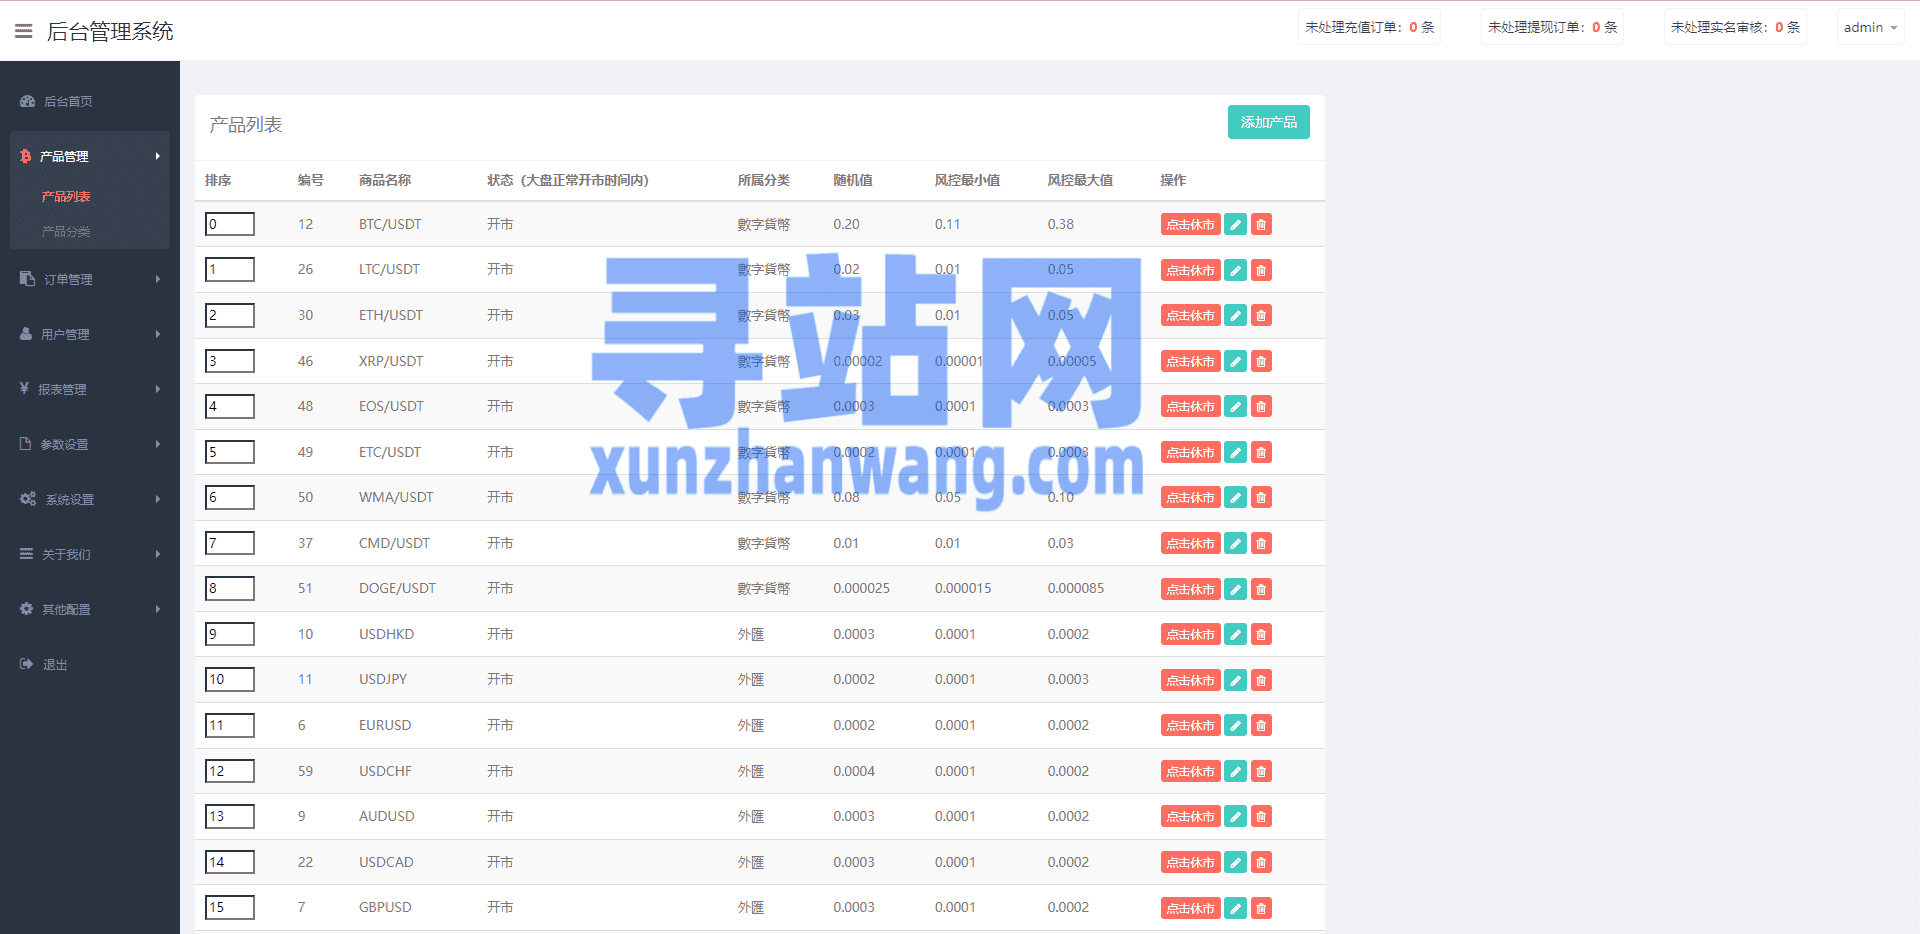
Task: Edit the ETH/USDT product pencil icon
Action: [x=1236, y=316]
